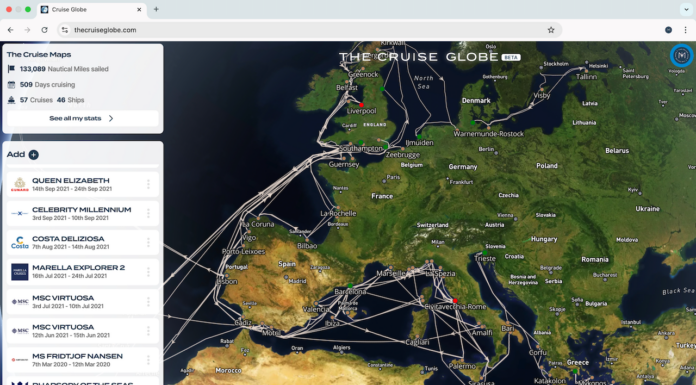Open options menu for MS Fridtjof Nansen cruise
Screen dimensions: 696x385
148,360
